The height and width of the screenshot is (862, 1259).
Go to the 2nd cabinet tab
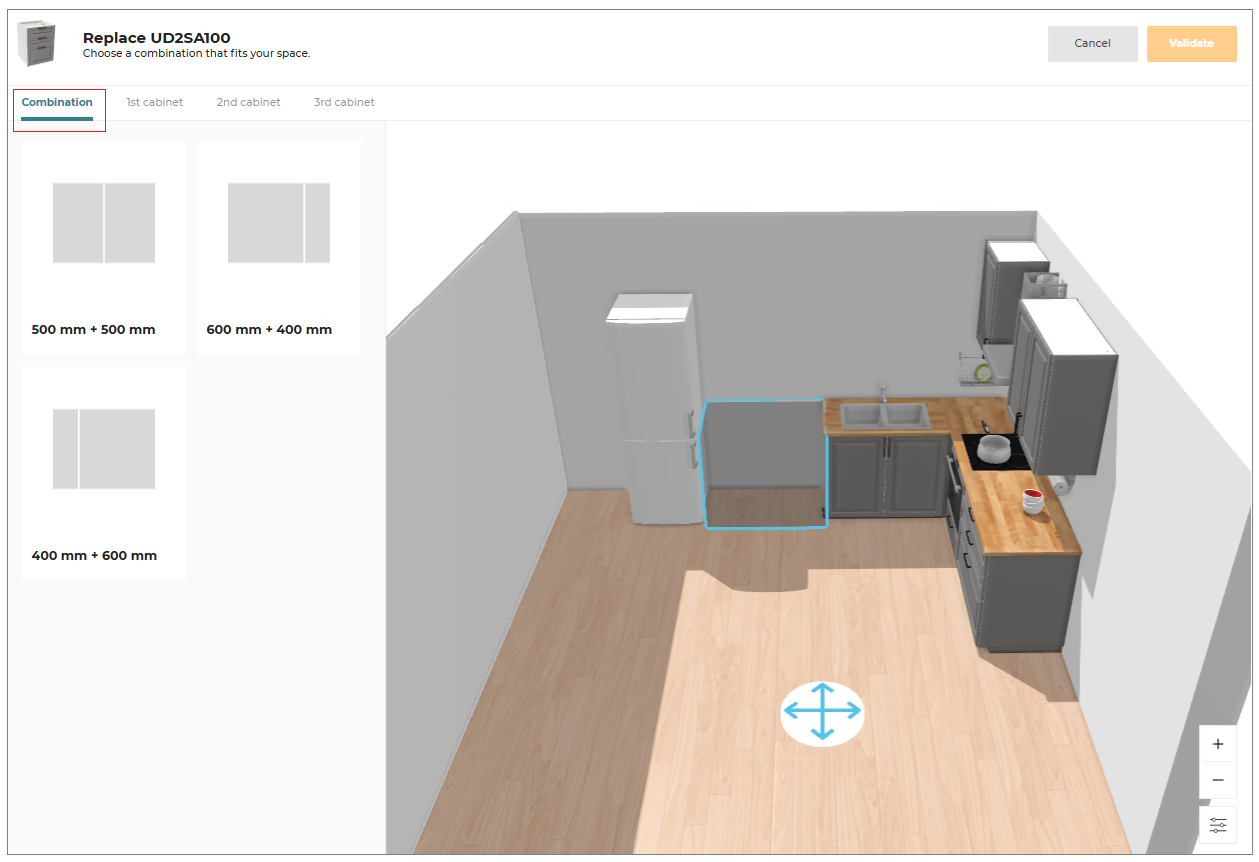[x=248, y=102]
